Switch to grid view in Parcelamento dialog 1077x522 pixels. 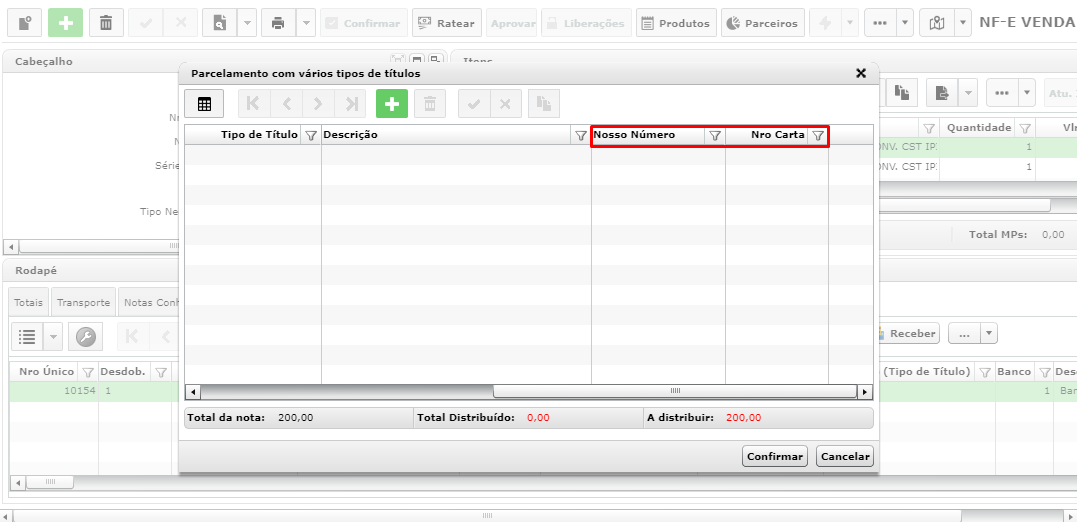click(x=204, y=104)
